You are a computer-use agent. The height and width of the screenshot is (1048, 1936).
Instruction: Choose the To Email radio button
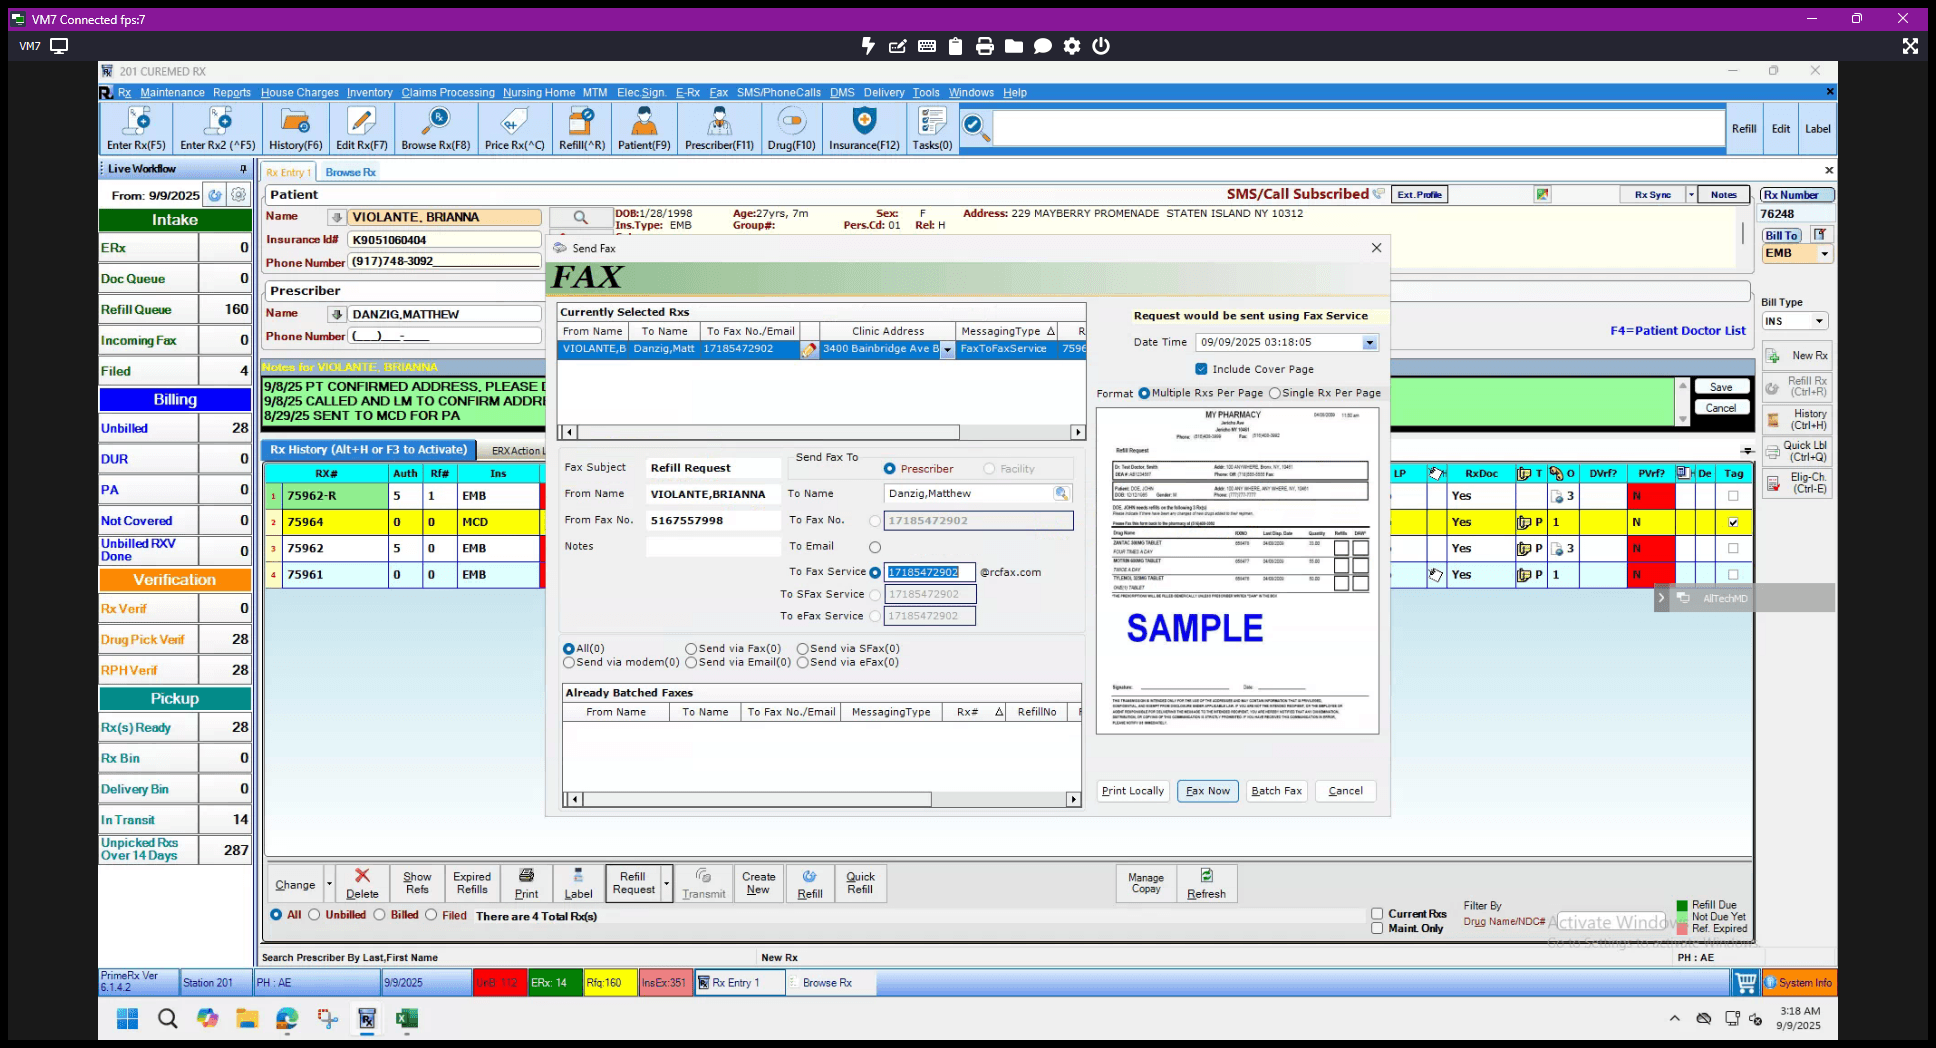[875, 547]
